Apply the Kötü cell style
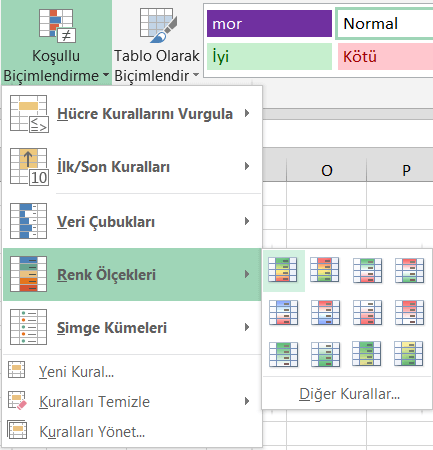Viewport: 433px width, 450px height. [x=385, y=57]
